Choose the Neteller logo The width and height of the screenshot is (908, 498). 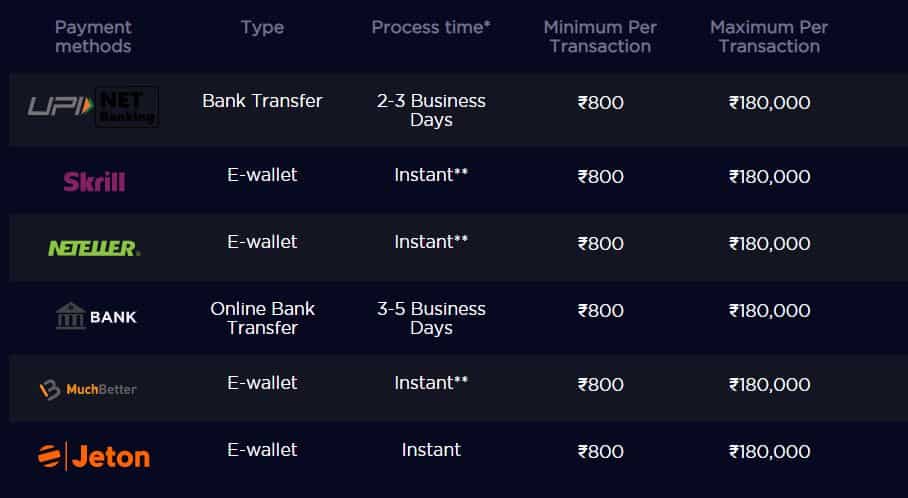[94, 248]
